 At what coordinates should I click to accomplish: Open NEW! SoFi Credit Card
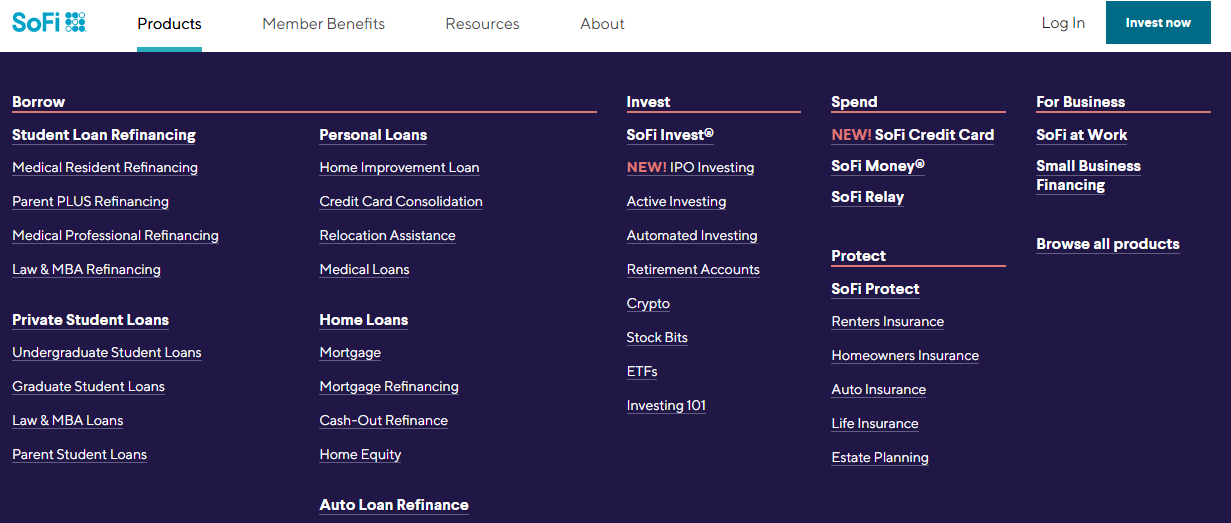[x=912, y=135]
